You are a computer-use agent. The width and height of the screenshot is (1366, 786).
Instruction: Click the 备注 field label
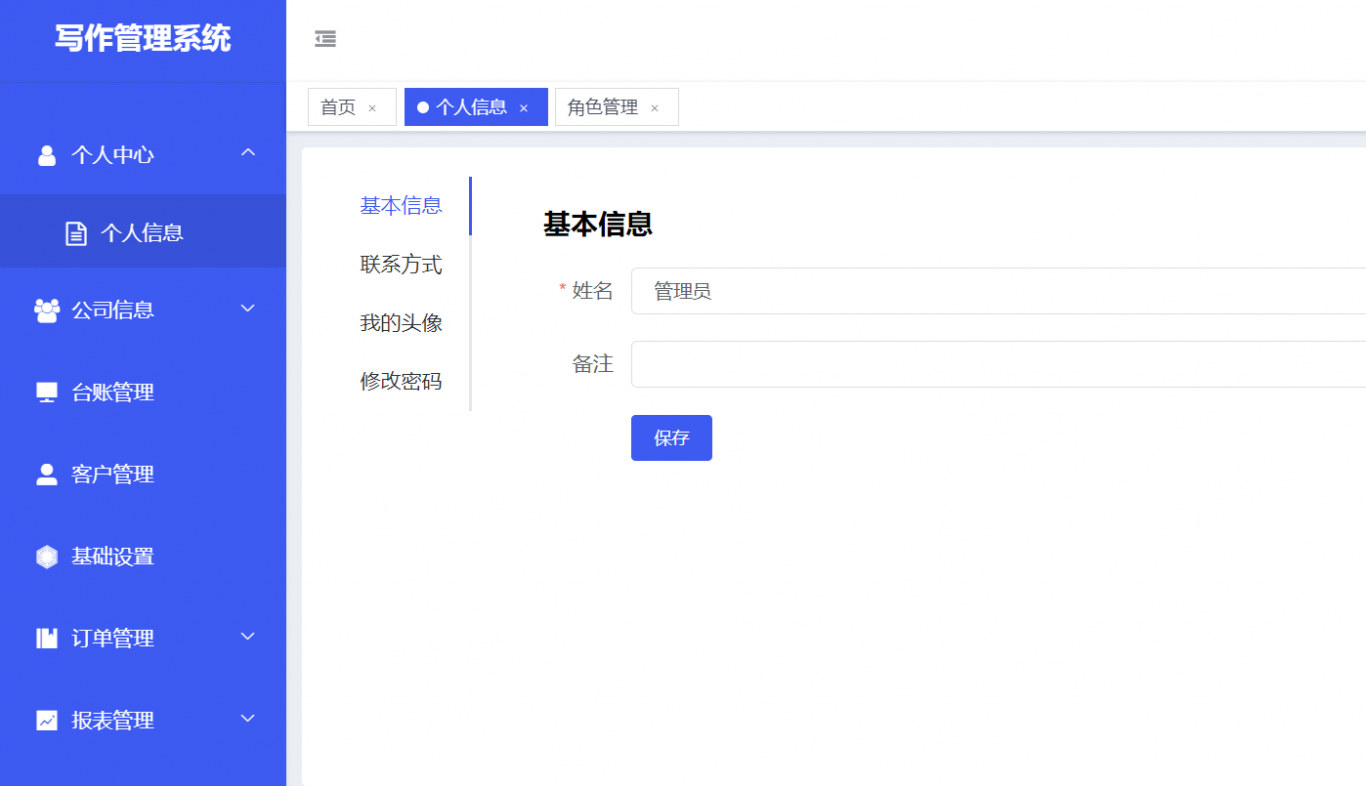point(592,364)
